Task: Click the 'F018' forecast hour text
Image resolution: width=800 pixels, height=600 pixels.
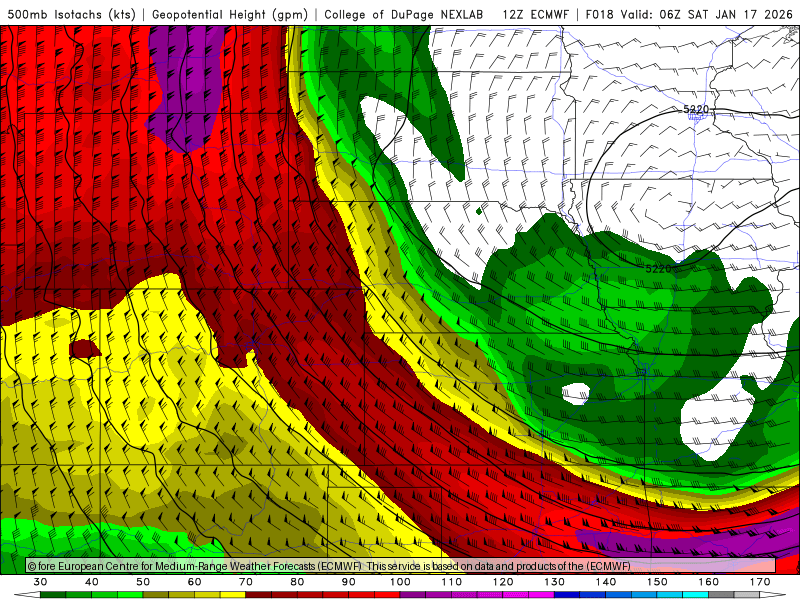Action: [x=599, y=14]
